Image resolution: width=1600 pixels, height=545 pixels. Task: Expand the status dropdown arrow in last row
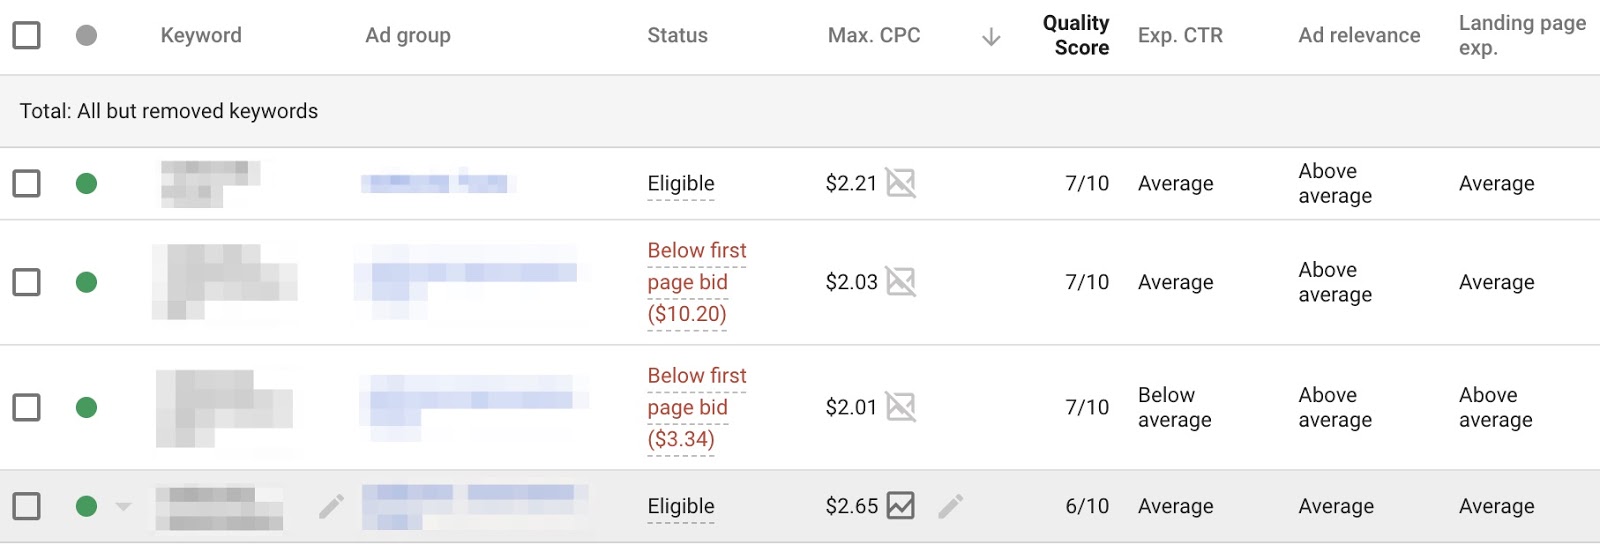pos(123,506)
